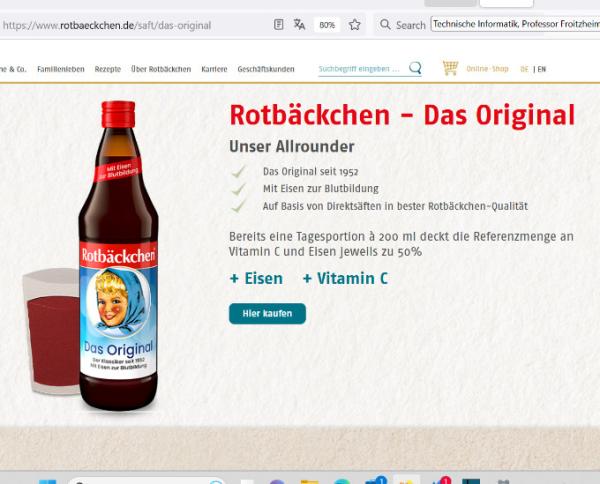Open the shopping cart icon
This screenshot has width=600, height=484.
pos(450,68)
